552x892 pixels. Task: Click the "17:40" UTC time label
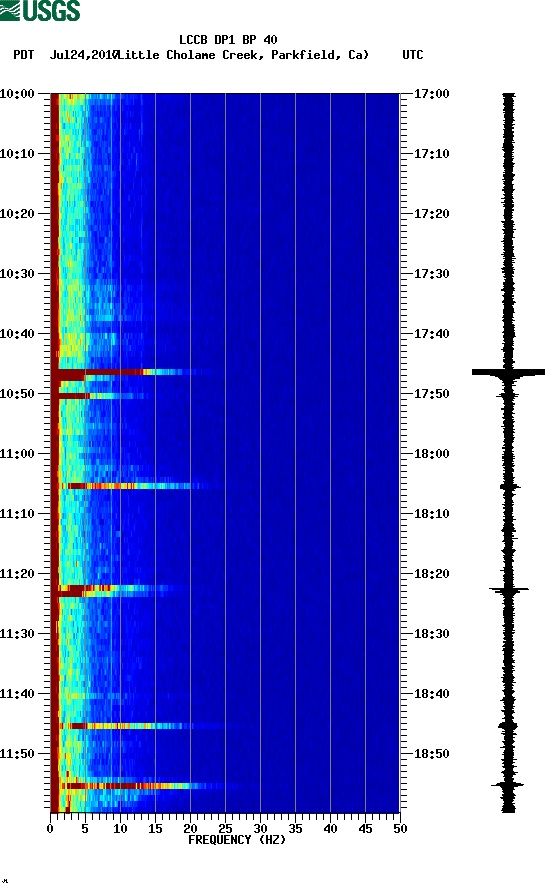point(431,333)
